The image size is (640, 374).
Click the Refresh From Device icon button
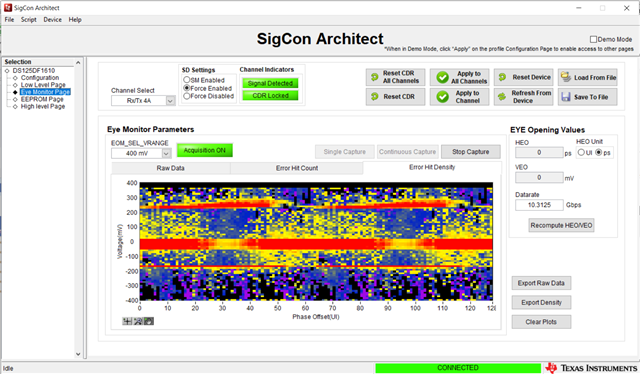[x=524, y=97]
